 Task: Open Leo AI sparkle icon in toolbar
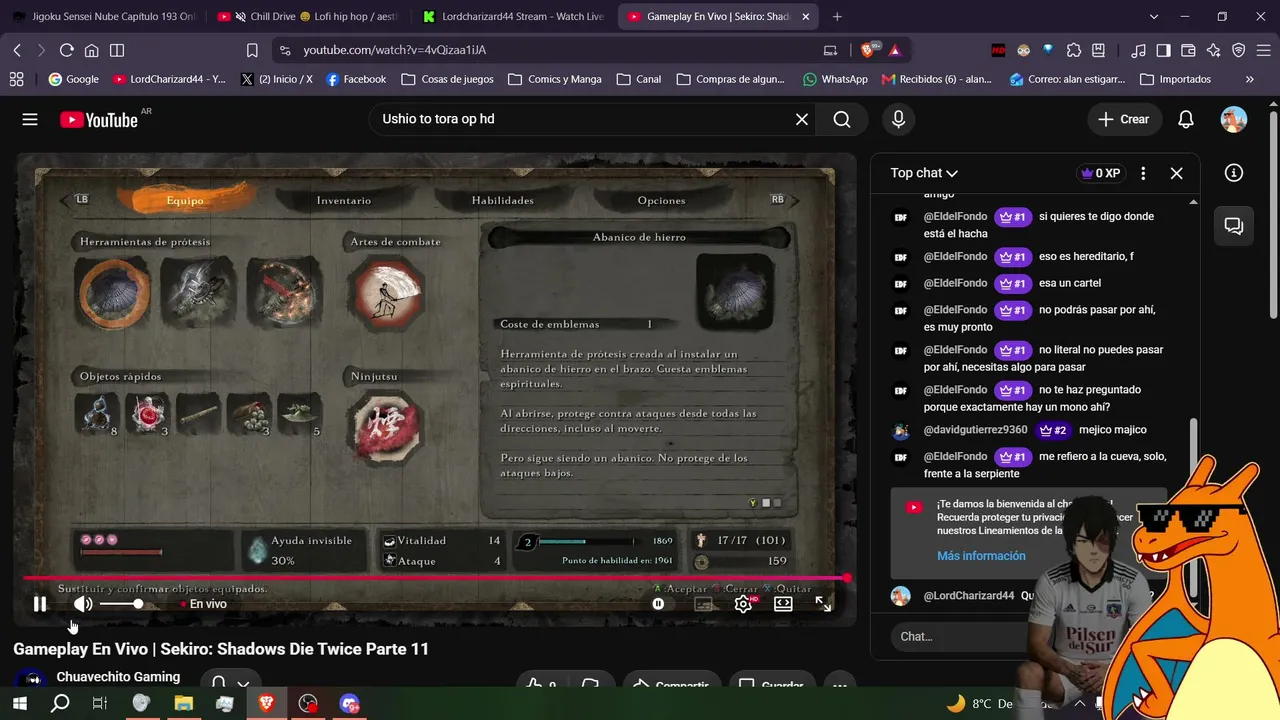point(1213,50)
